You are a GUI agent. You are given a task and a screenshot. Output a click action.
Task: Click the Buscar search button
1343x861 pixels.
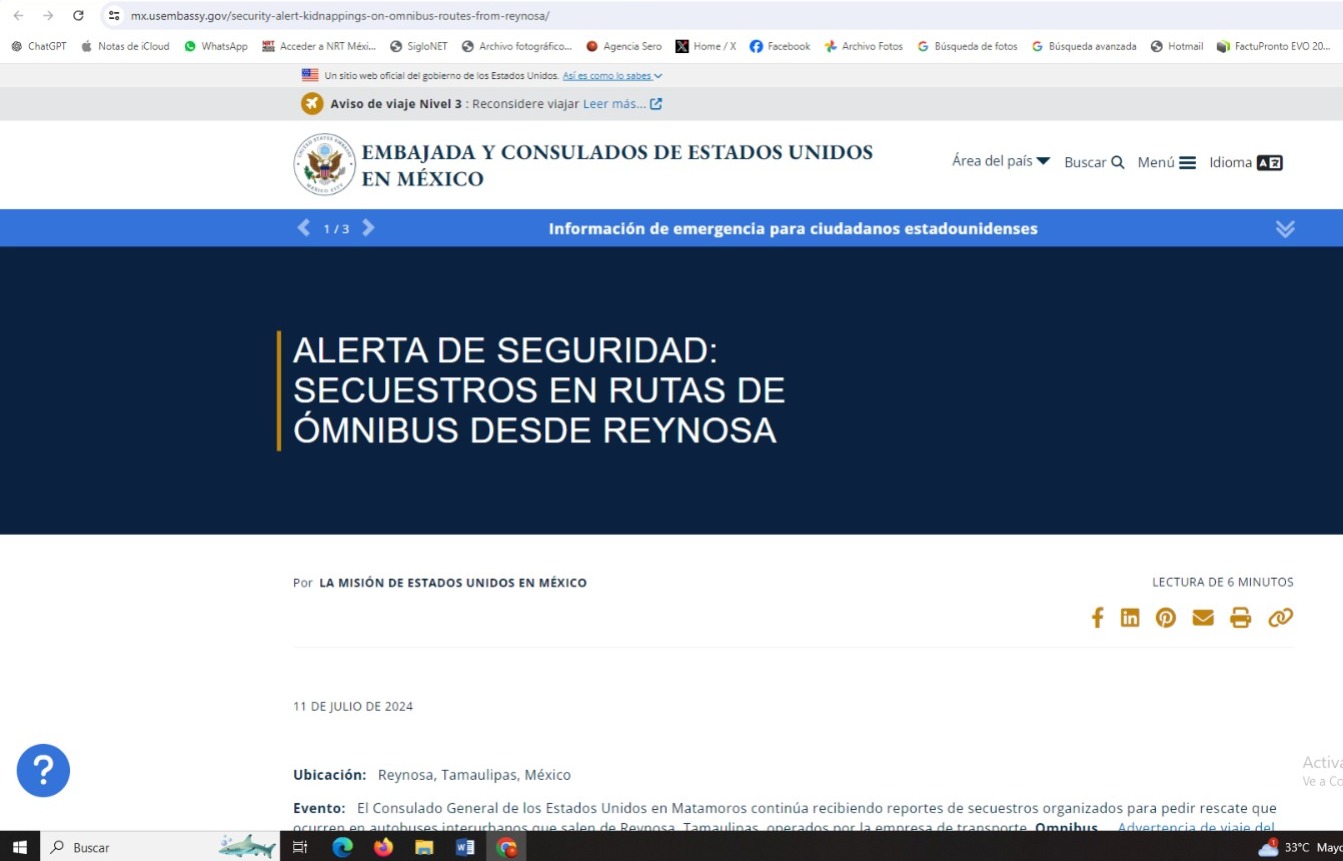coord(1094,162)
